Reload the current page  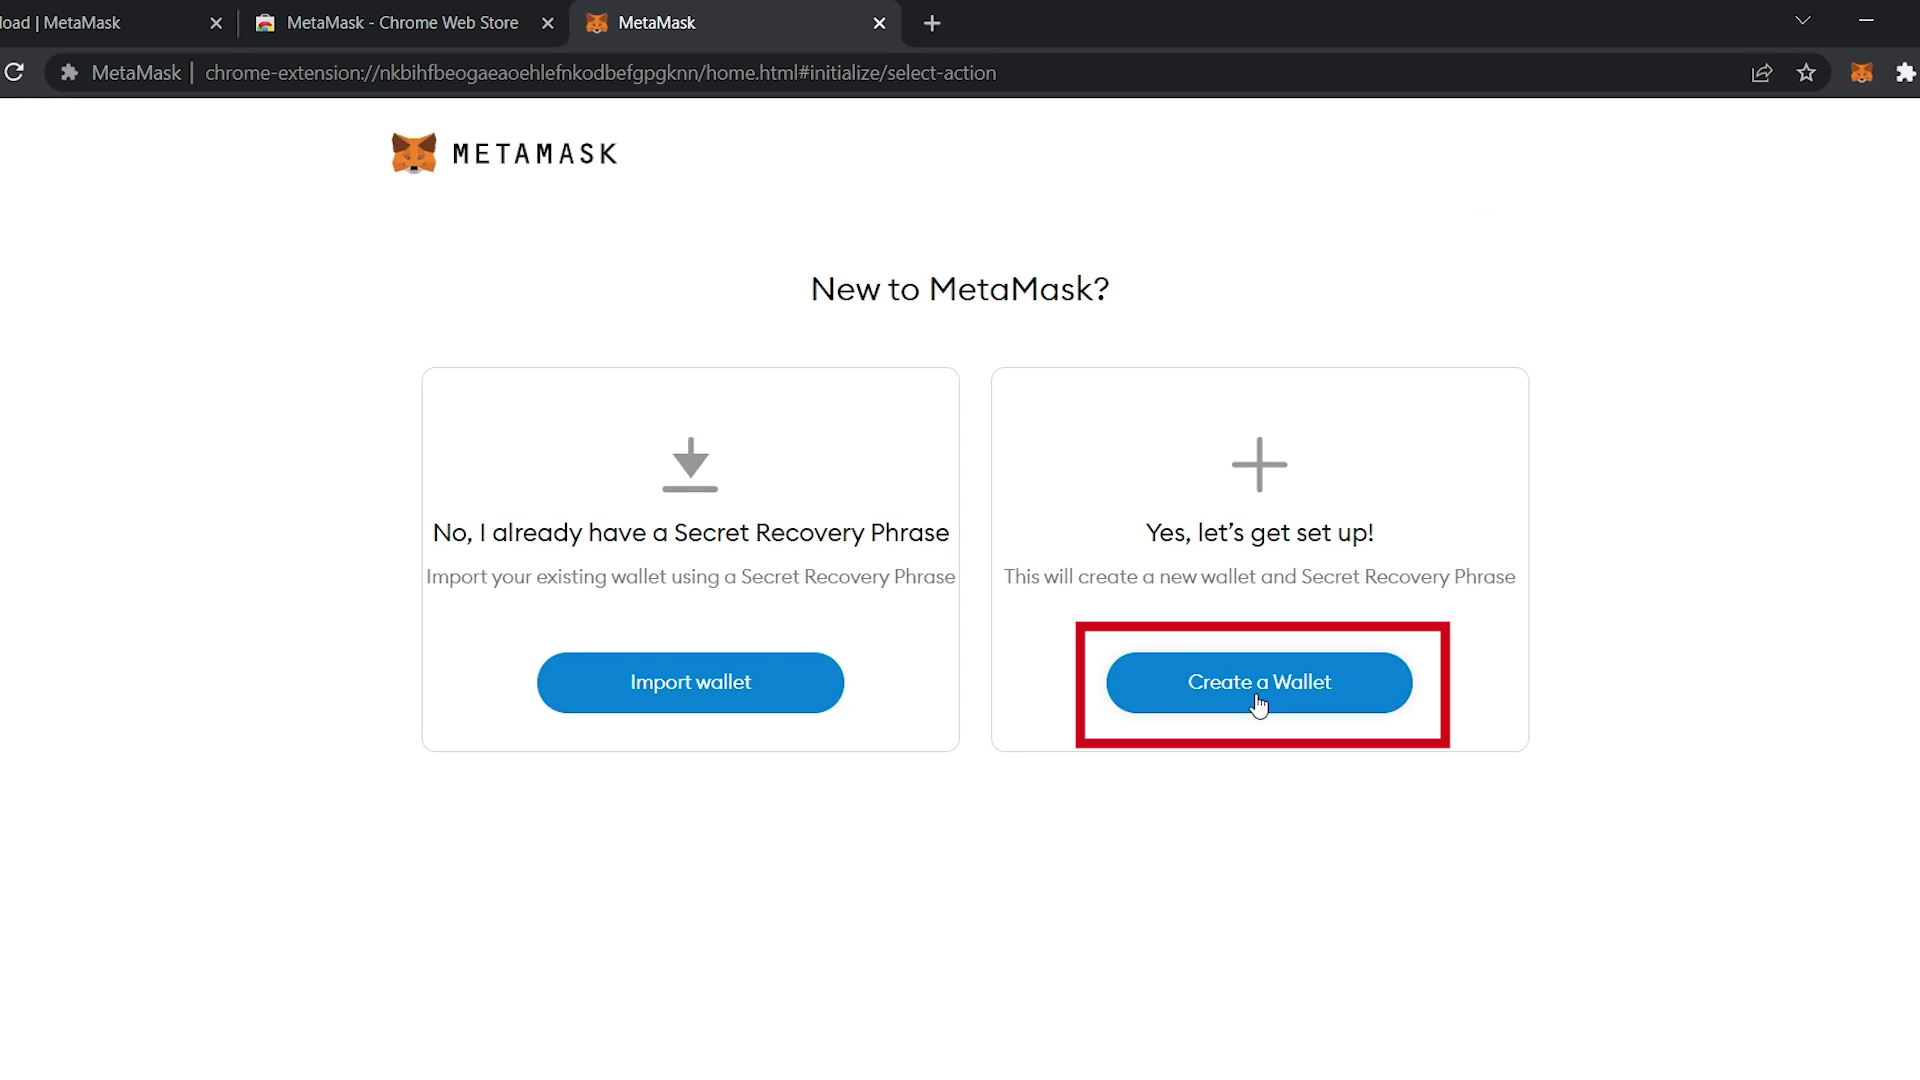pos(15,72)
